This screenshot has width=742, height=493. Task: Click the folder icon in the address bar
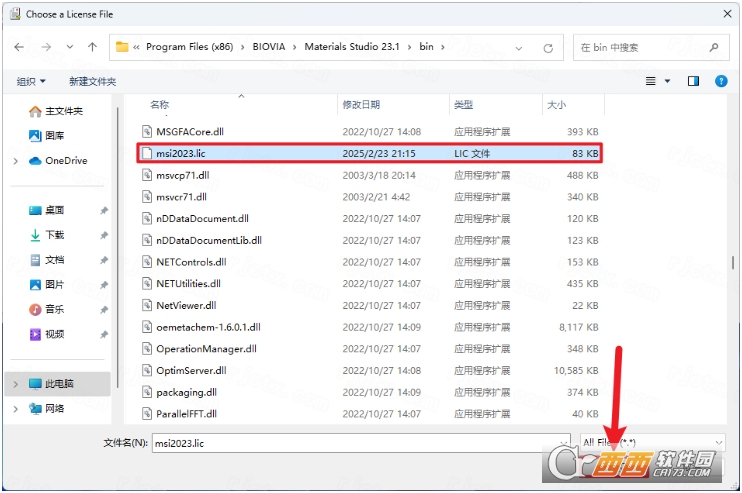[x=122, y=47]
